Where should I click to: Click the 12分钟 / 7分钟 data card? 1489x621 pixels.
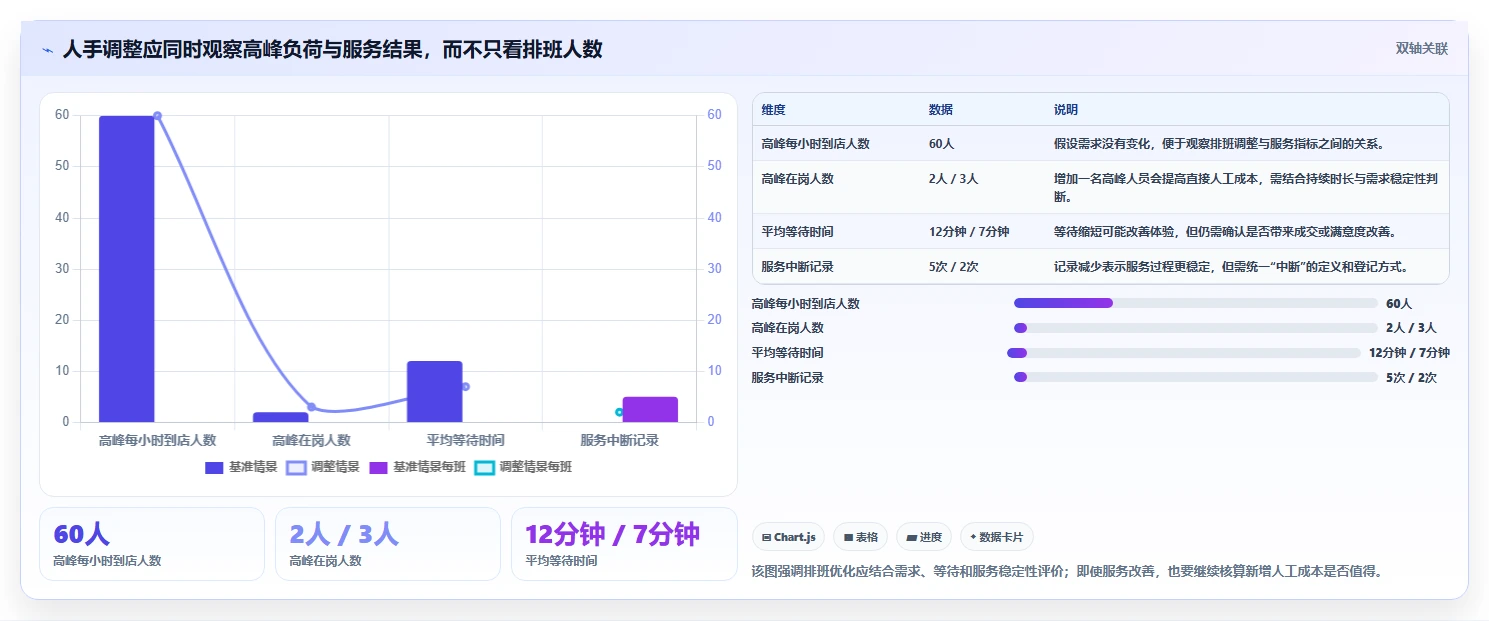click(624, 544)
